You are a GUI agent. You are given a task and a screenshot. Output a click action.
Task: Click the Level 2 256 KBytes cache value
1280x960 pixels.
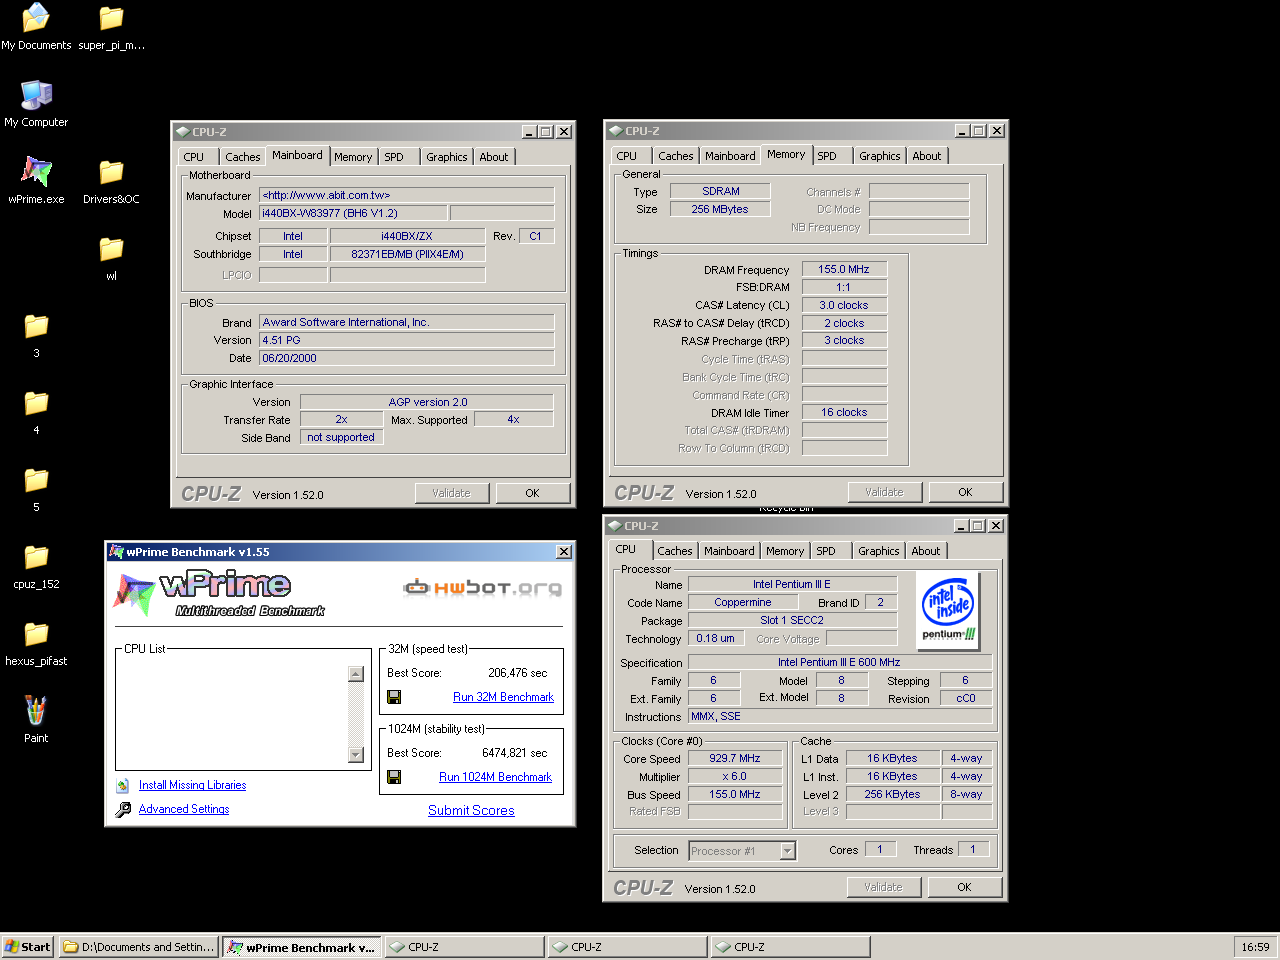[893, 794]
